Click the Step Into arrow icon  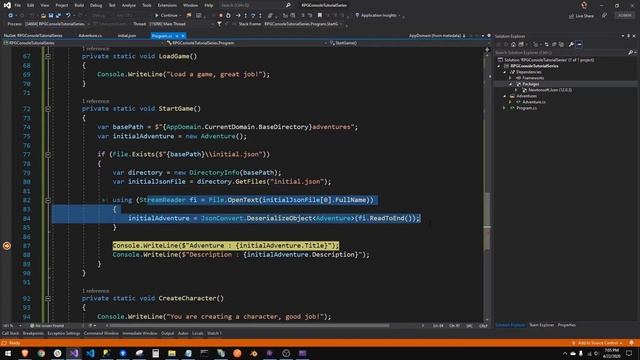click(x=245, y=16)
